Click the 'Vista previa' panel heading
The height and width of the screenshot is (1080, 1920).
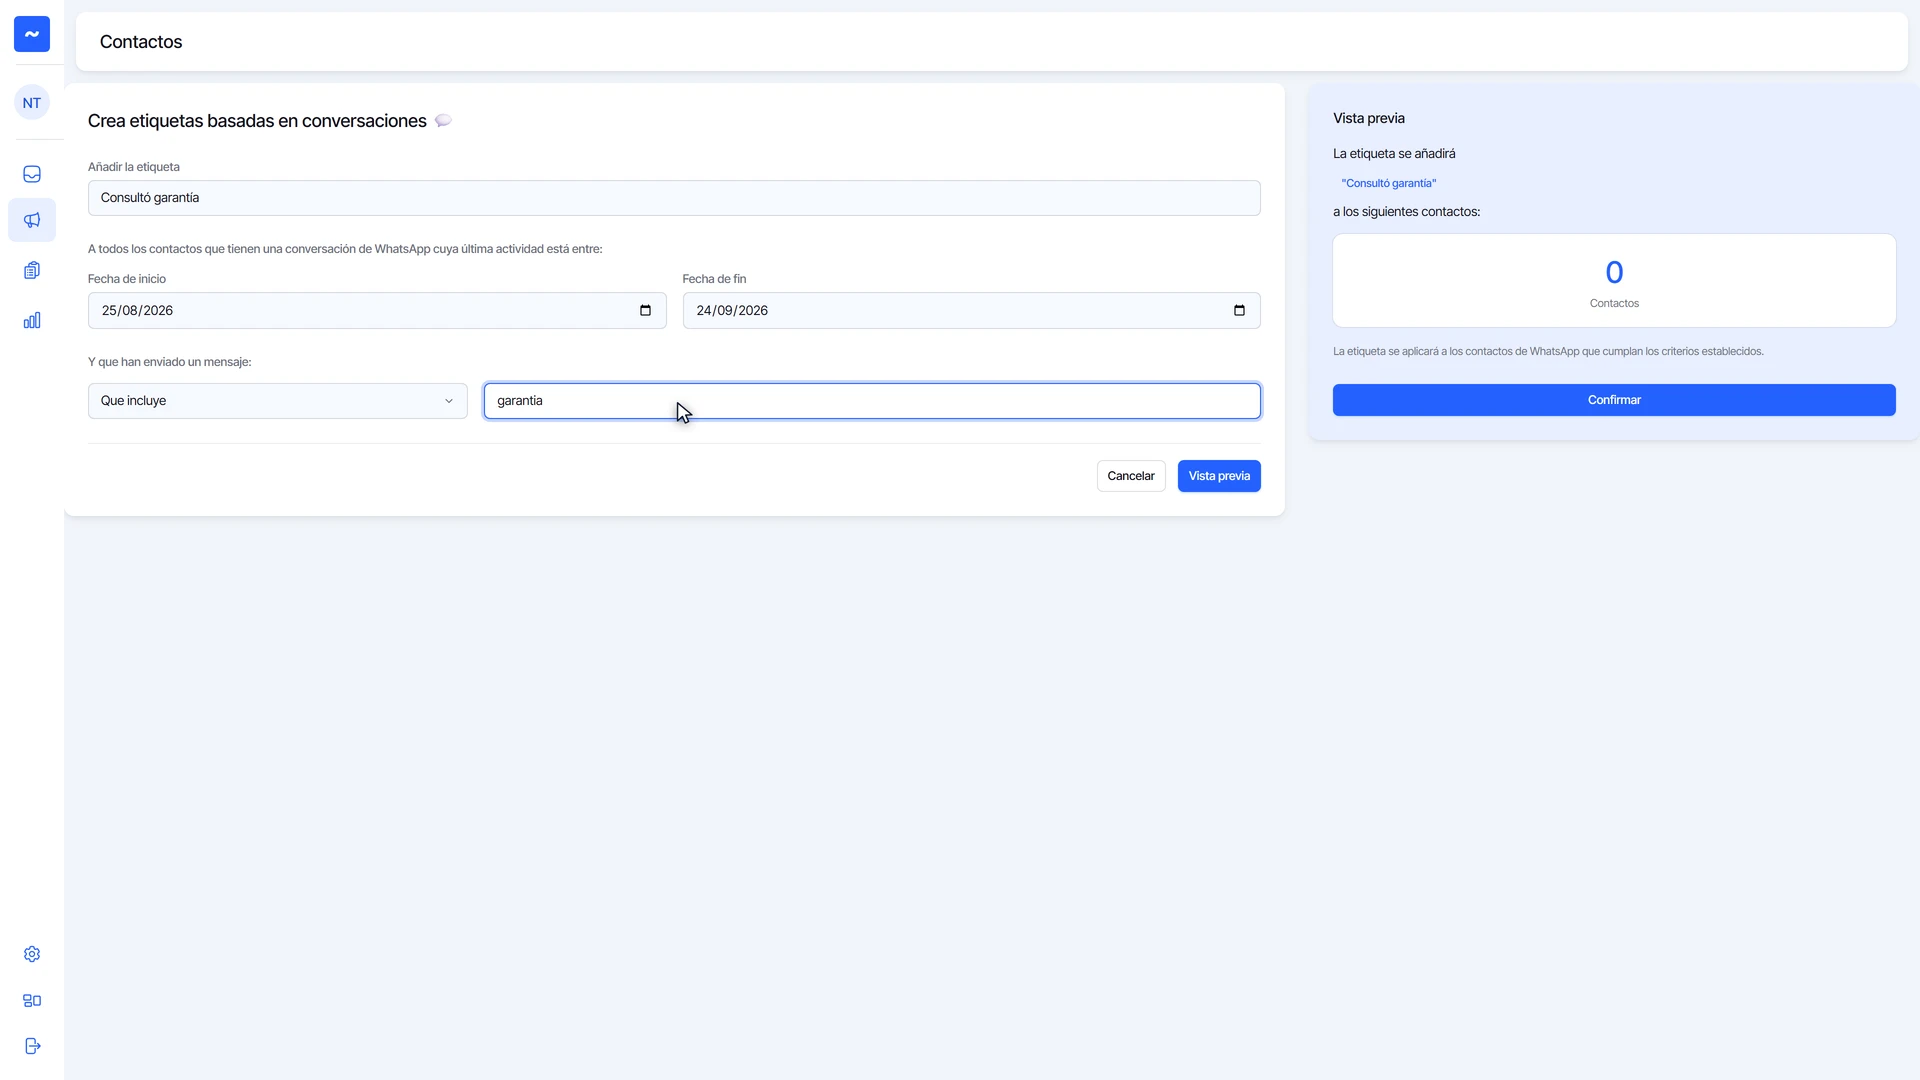click(x=1369, y=118)
